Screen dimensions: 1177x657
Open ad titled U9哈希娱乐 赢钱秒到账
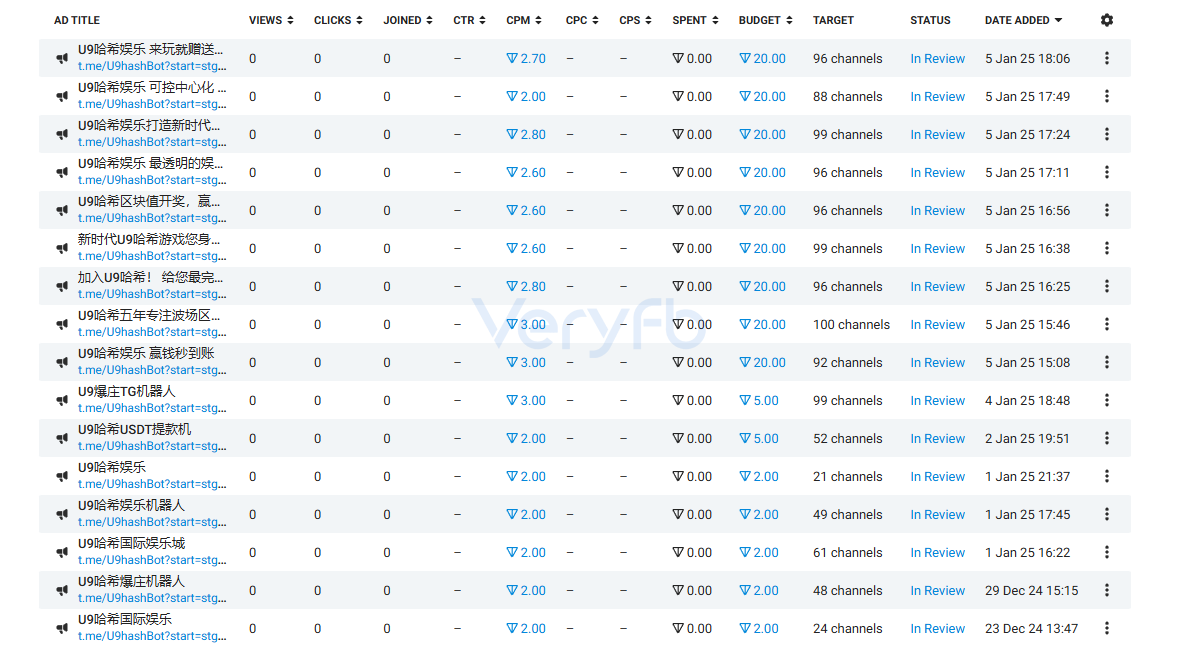(x=146, y=354)
